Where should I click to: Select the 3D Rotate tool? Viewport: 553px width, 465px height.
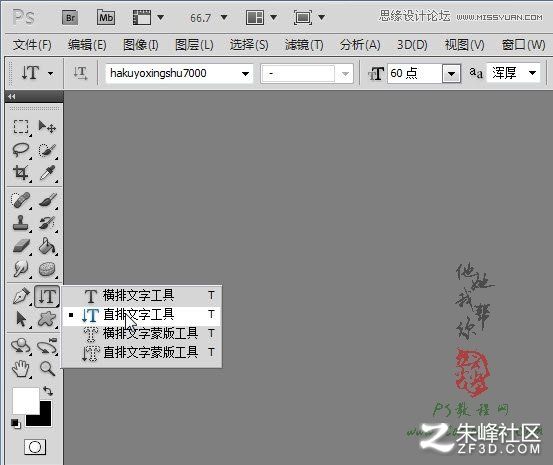pyautogui.click(x=21, y=346)
